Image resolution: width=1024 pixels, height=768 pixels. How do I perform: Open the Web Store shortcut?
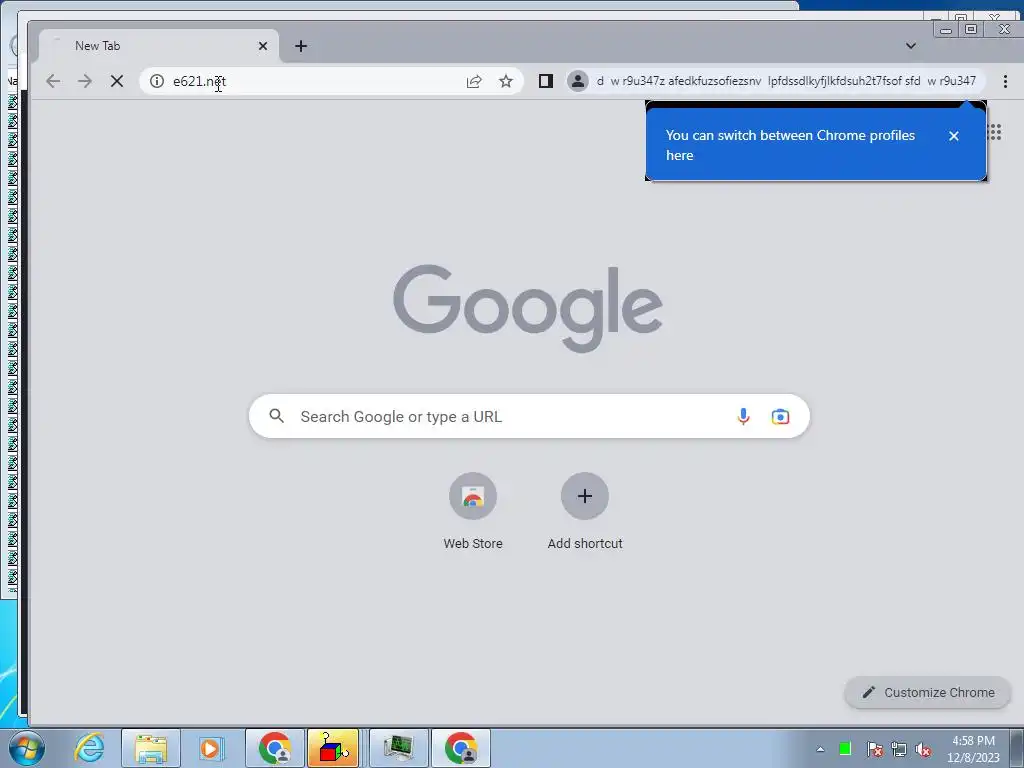click(473, 511)
